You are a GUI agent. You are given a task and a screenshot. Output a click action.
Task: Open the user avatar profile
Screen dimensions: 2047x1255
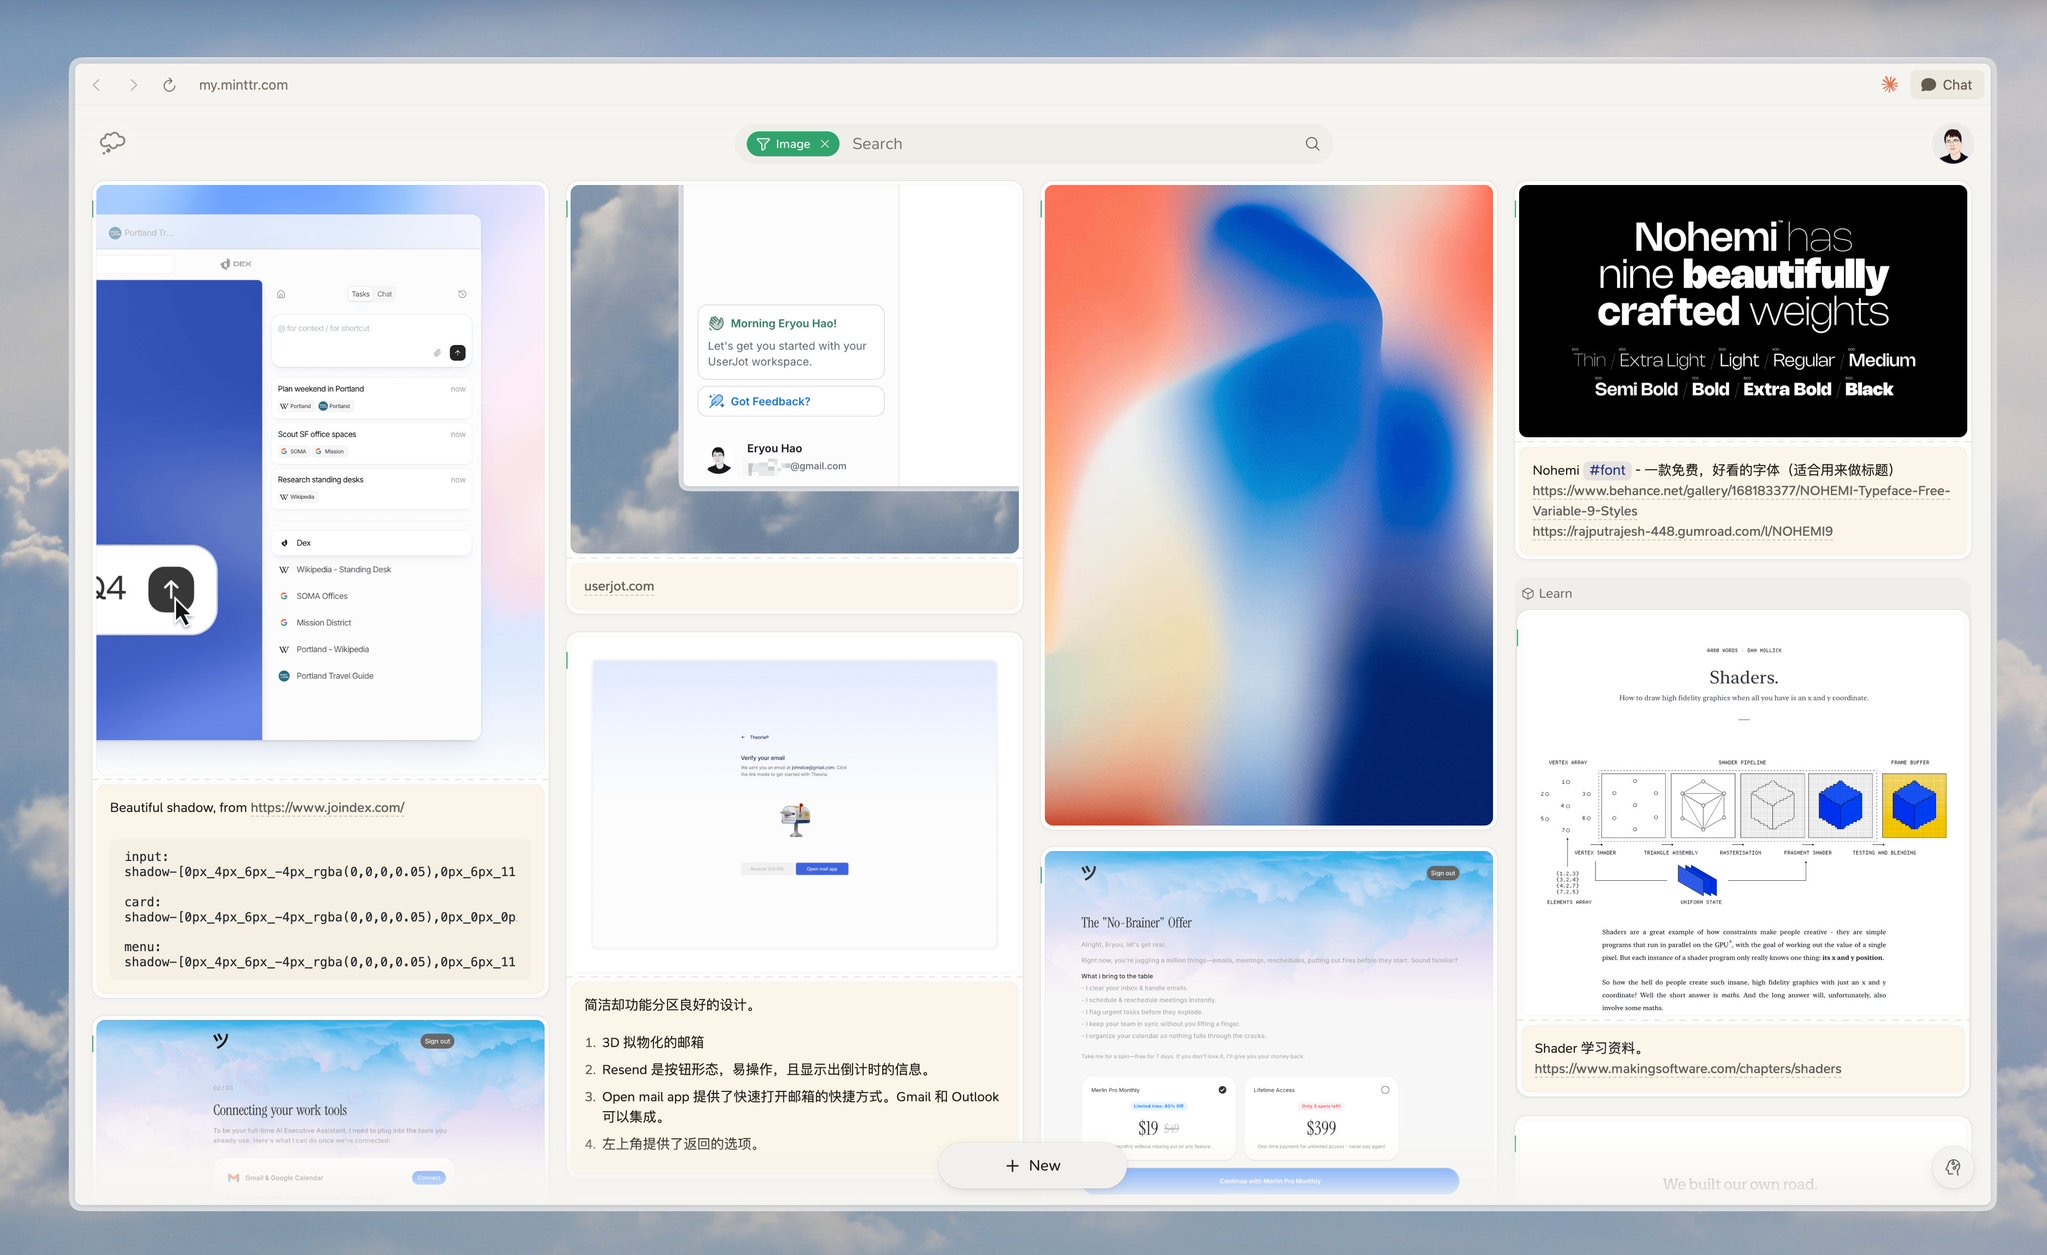tap(1952, 144)
